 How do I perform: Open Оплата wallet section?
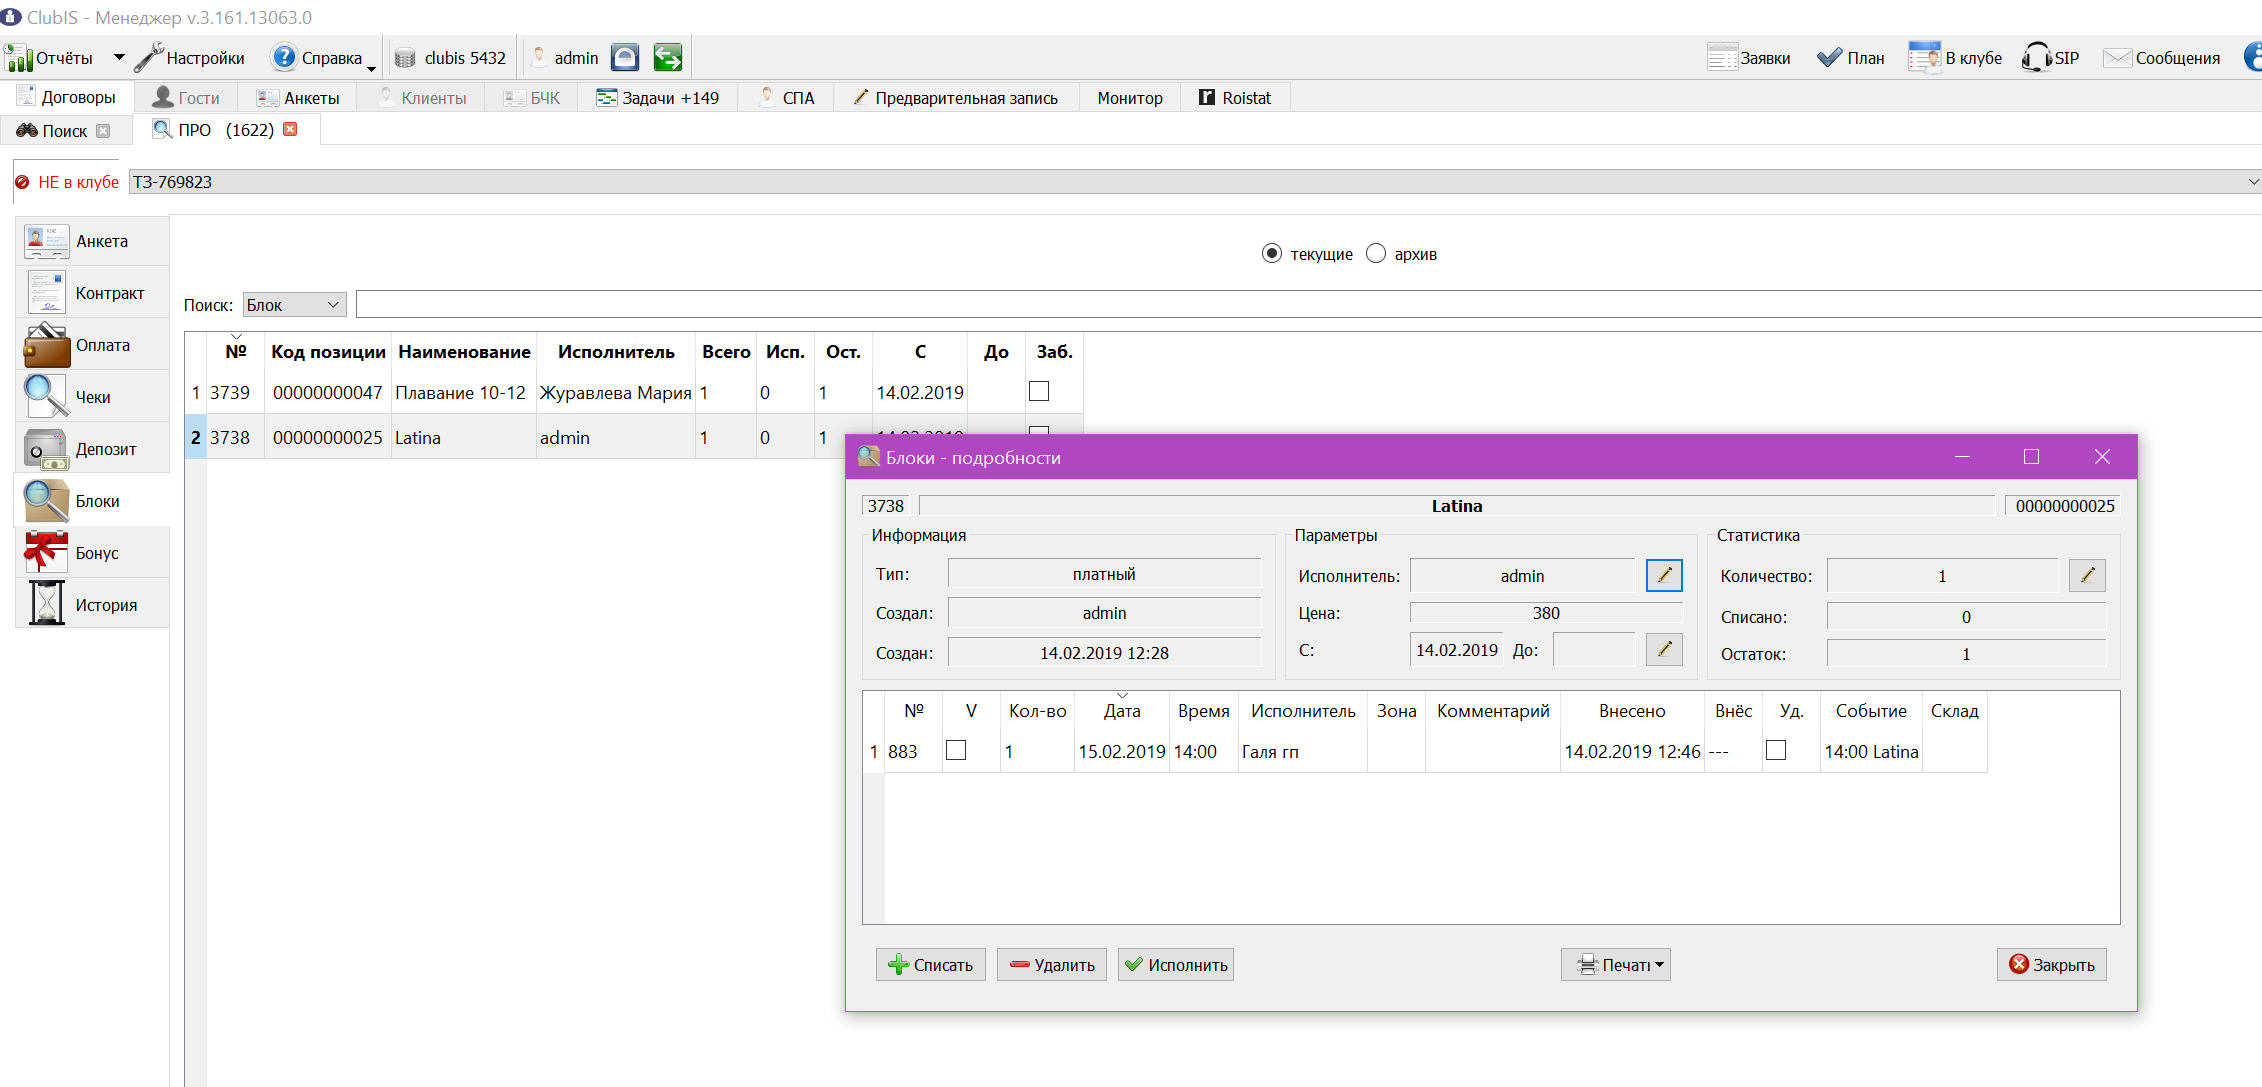pos(92,345)
